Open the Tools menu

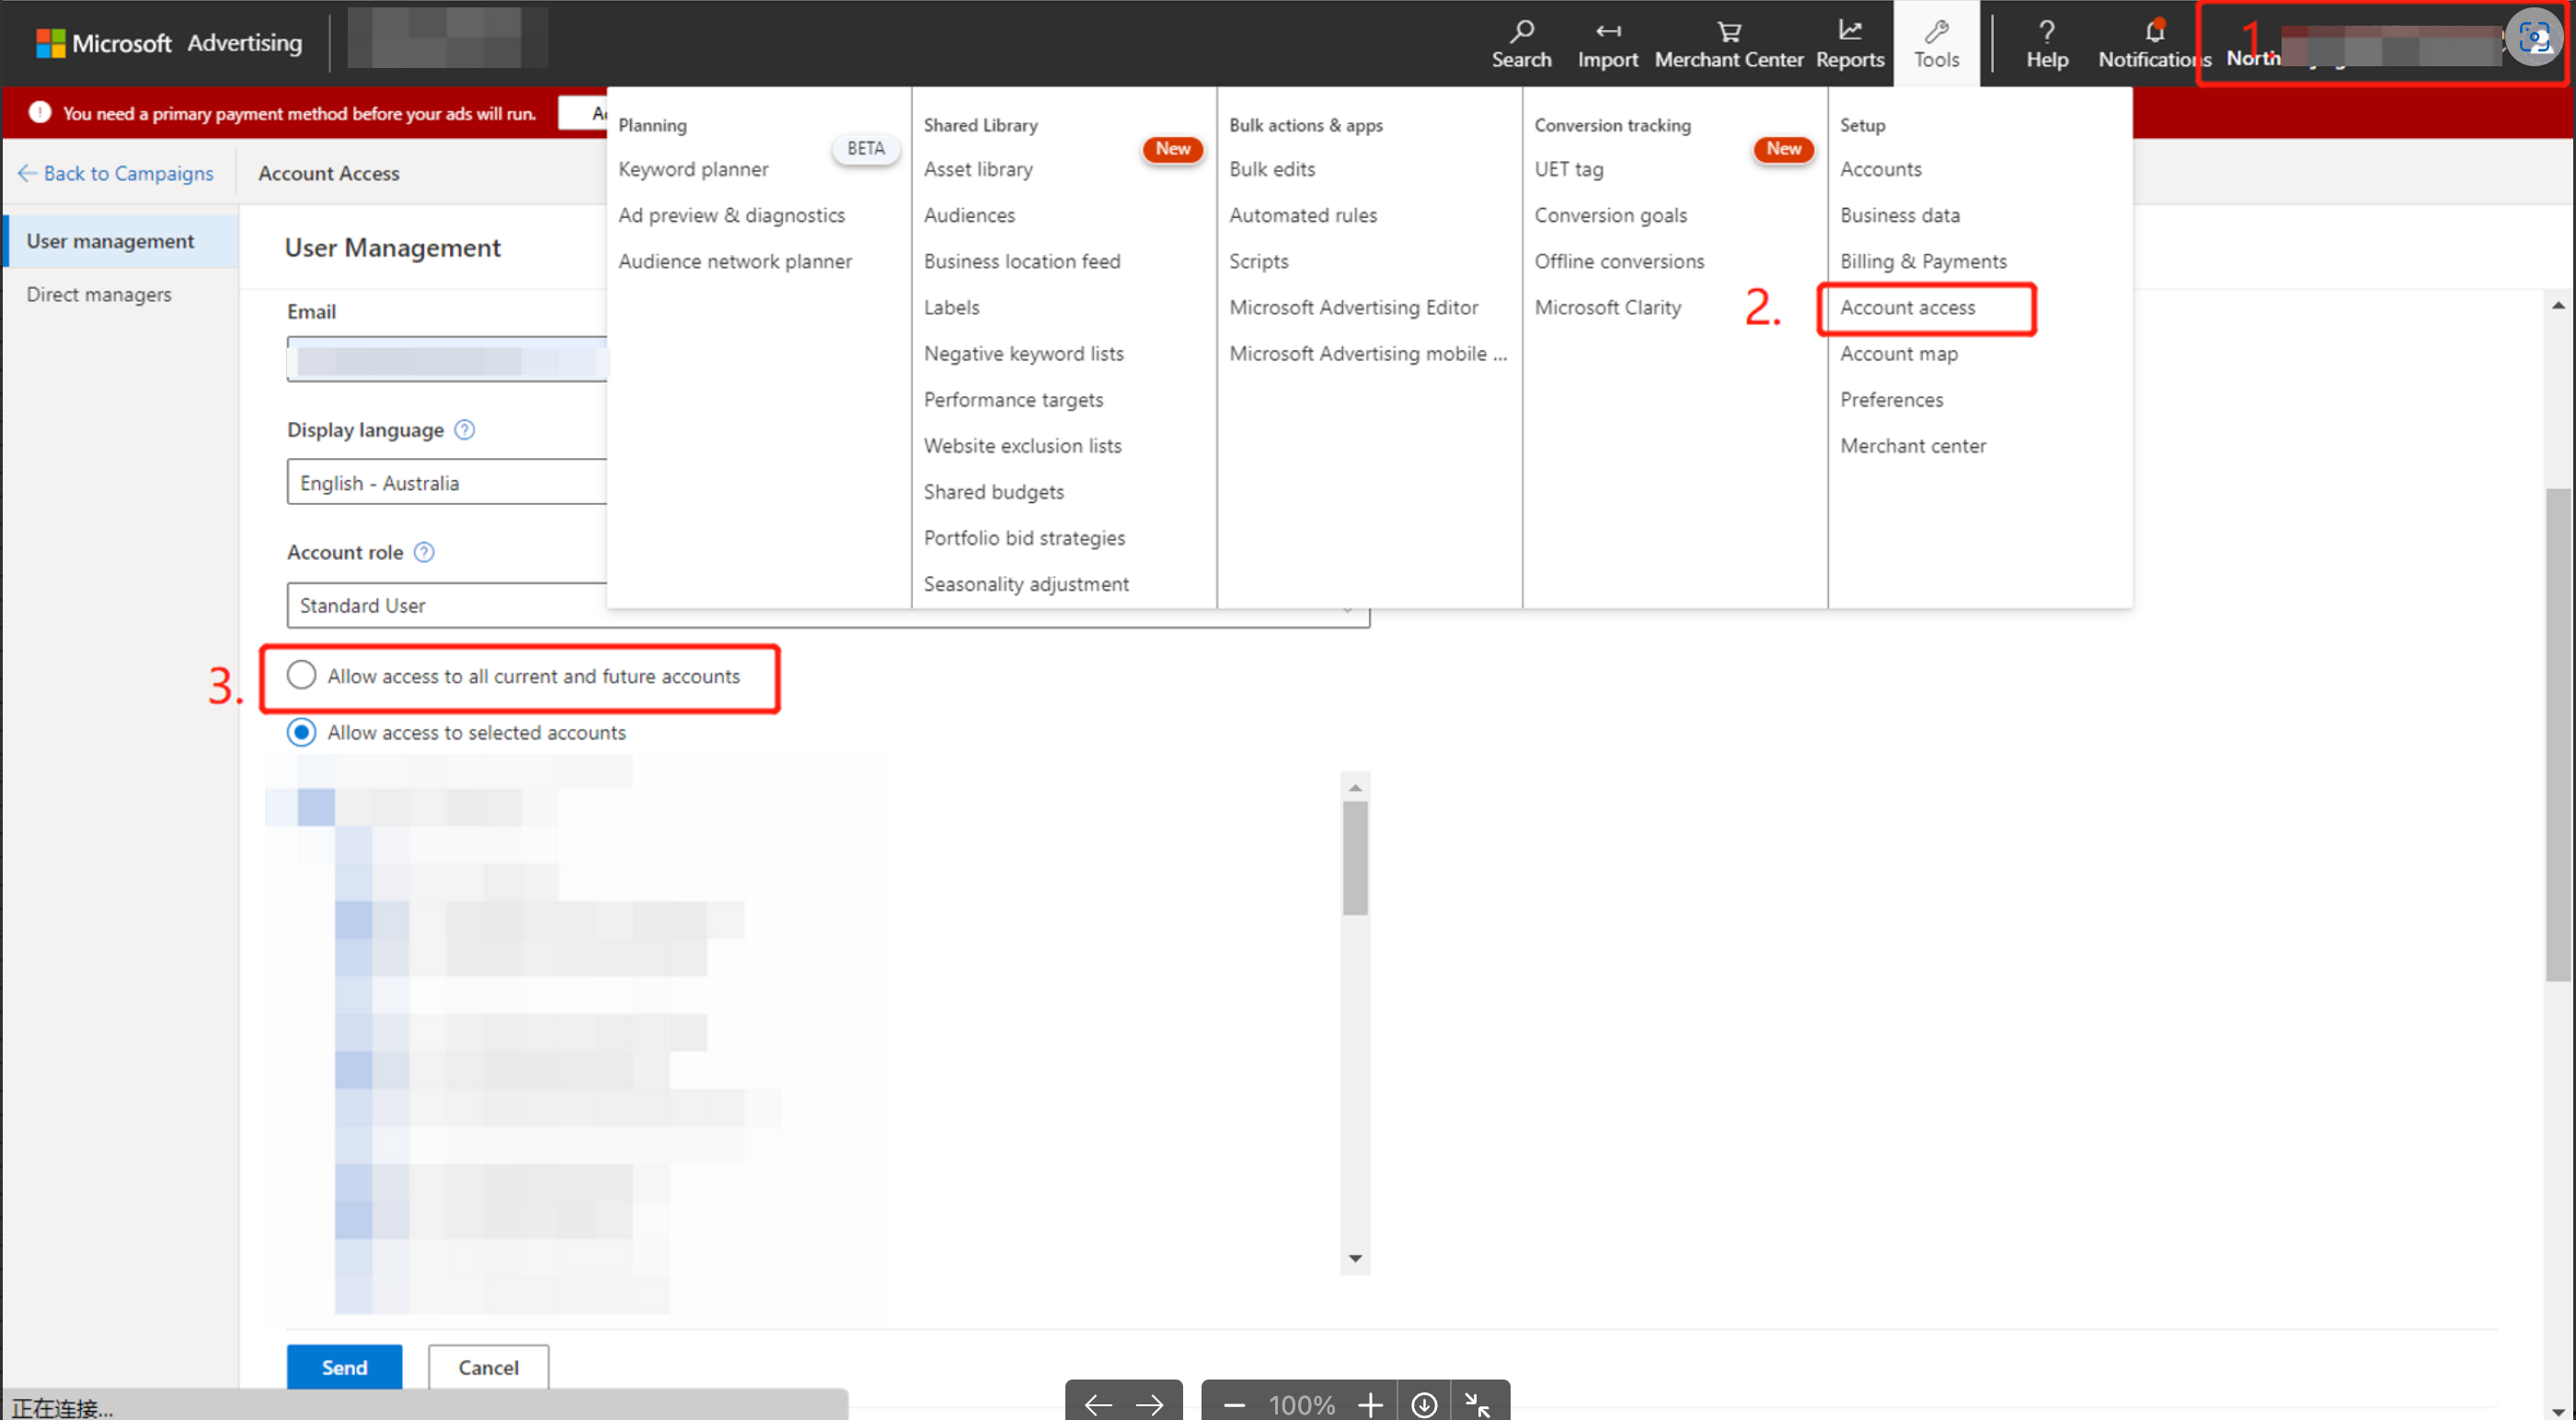1935,43
